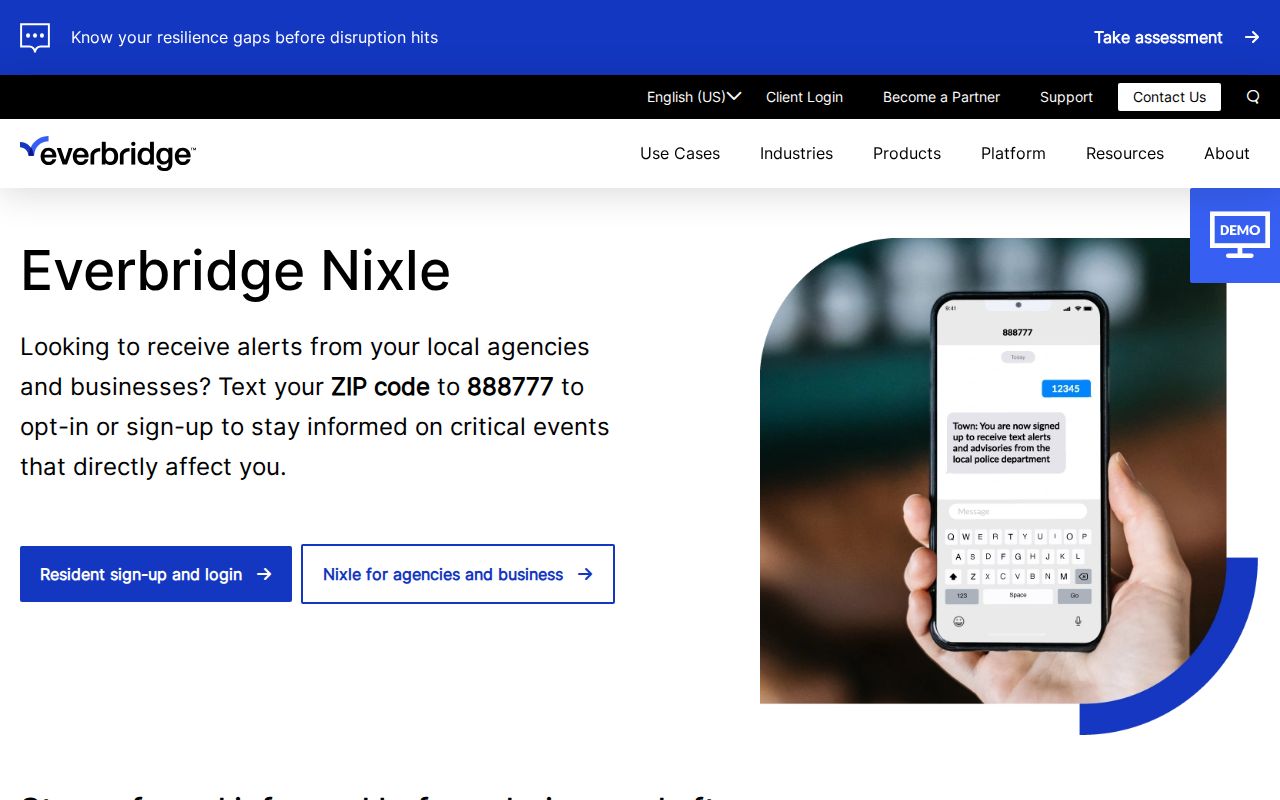This screenshot has width=1280, height=800.
Task: Click the Contact Us button
Action: pos(1169,97)
